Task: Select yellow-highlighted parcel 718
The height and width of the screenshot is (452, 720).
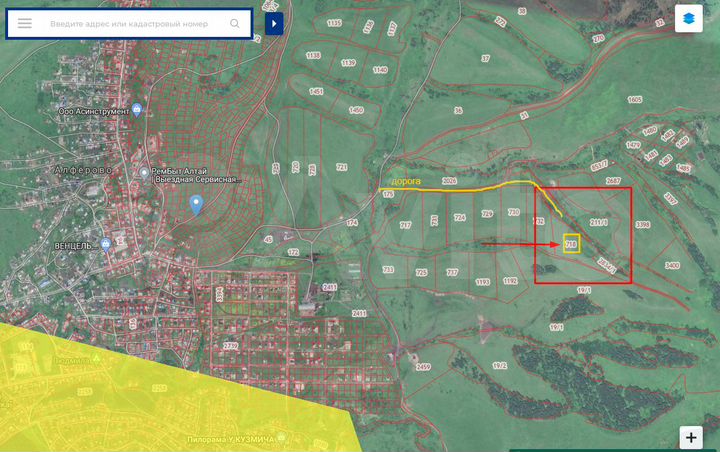Action: coord(571,243)
